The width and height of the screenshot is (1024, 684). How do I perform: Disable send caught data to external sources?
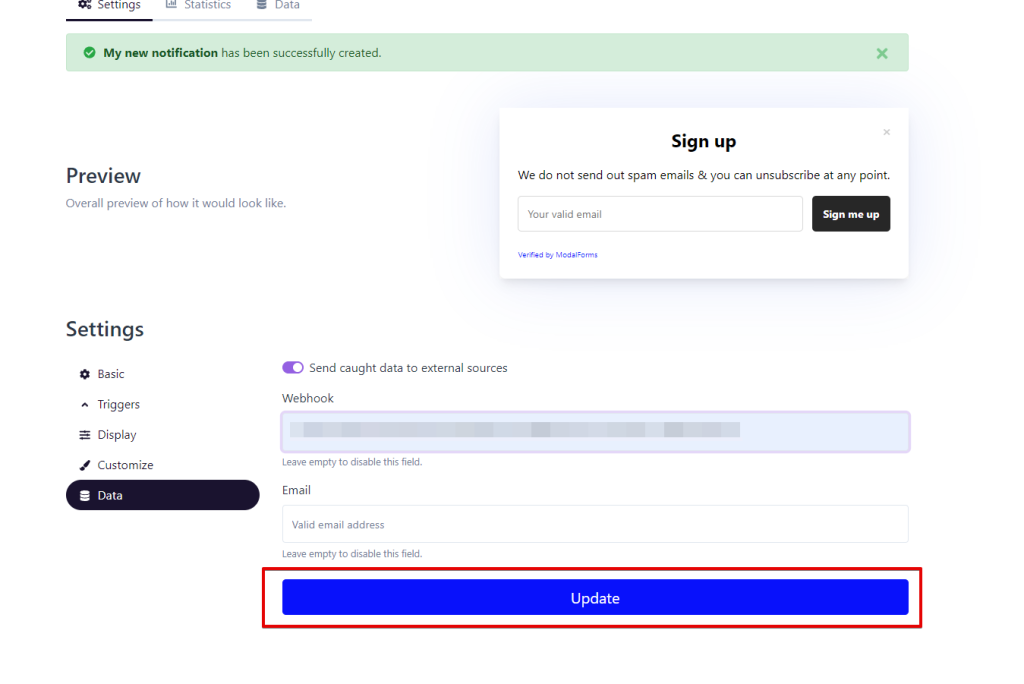[293, 368]
